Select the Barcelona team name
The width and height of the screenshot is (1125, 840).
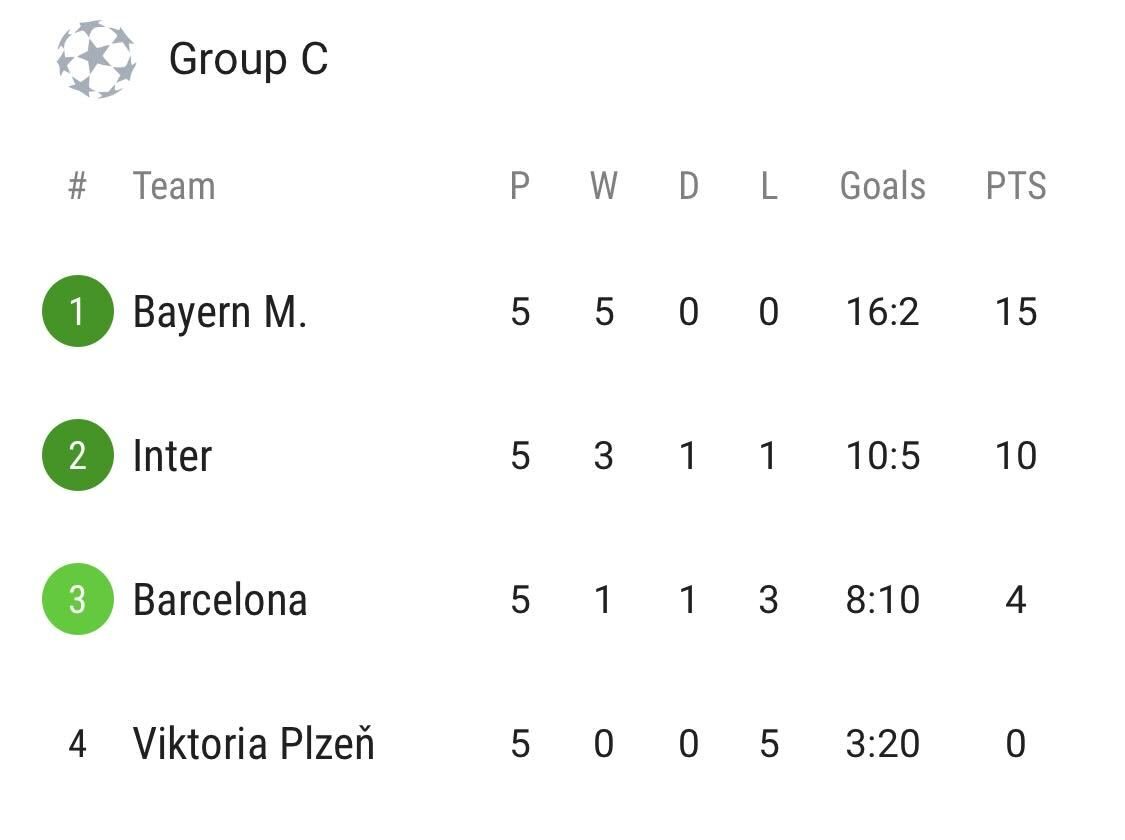pos(220,600)
